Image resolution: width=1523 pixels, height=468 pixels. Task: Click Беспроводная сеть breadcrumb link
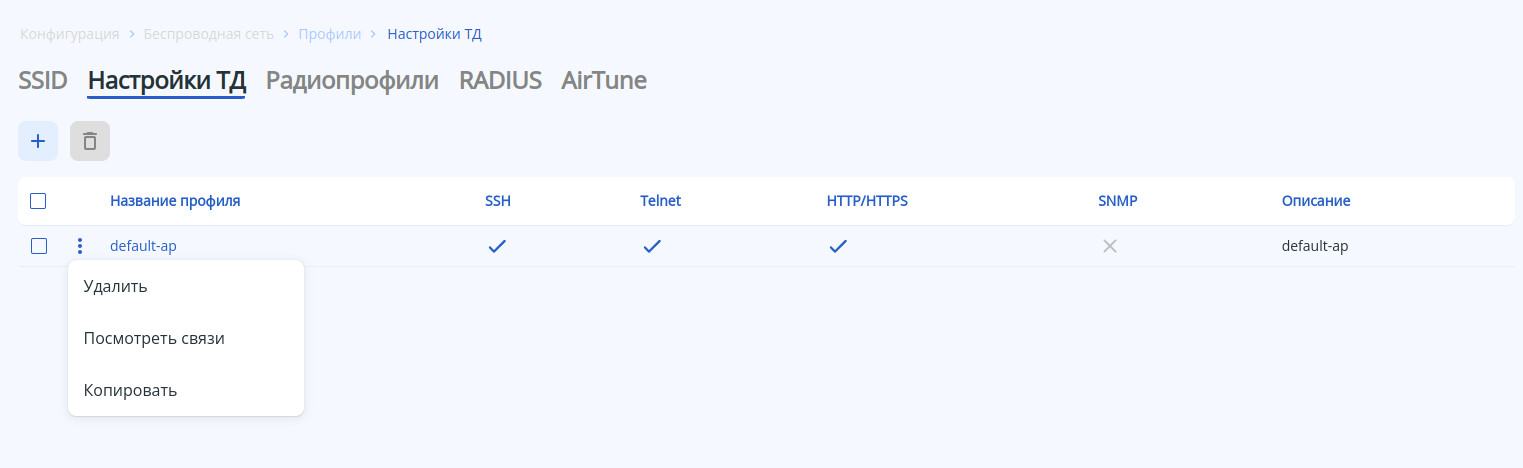(x=208, y=34)
